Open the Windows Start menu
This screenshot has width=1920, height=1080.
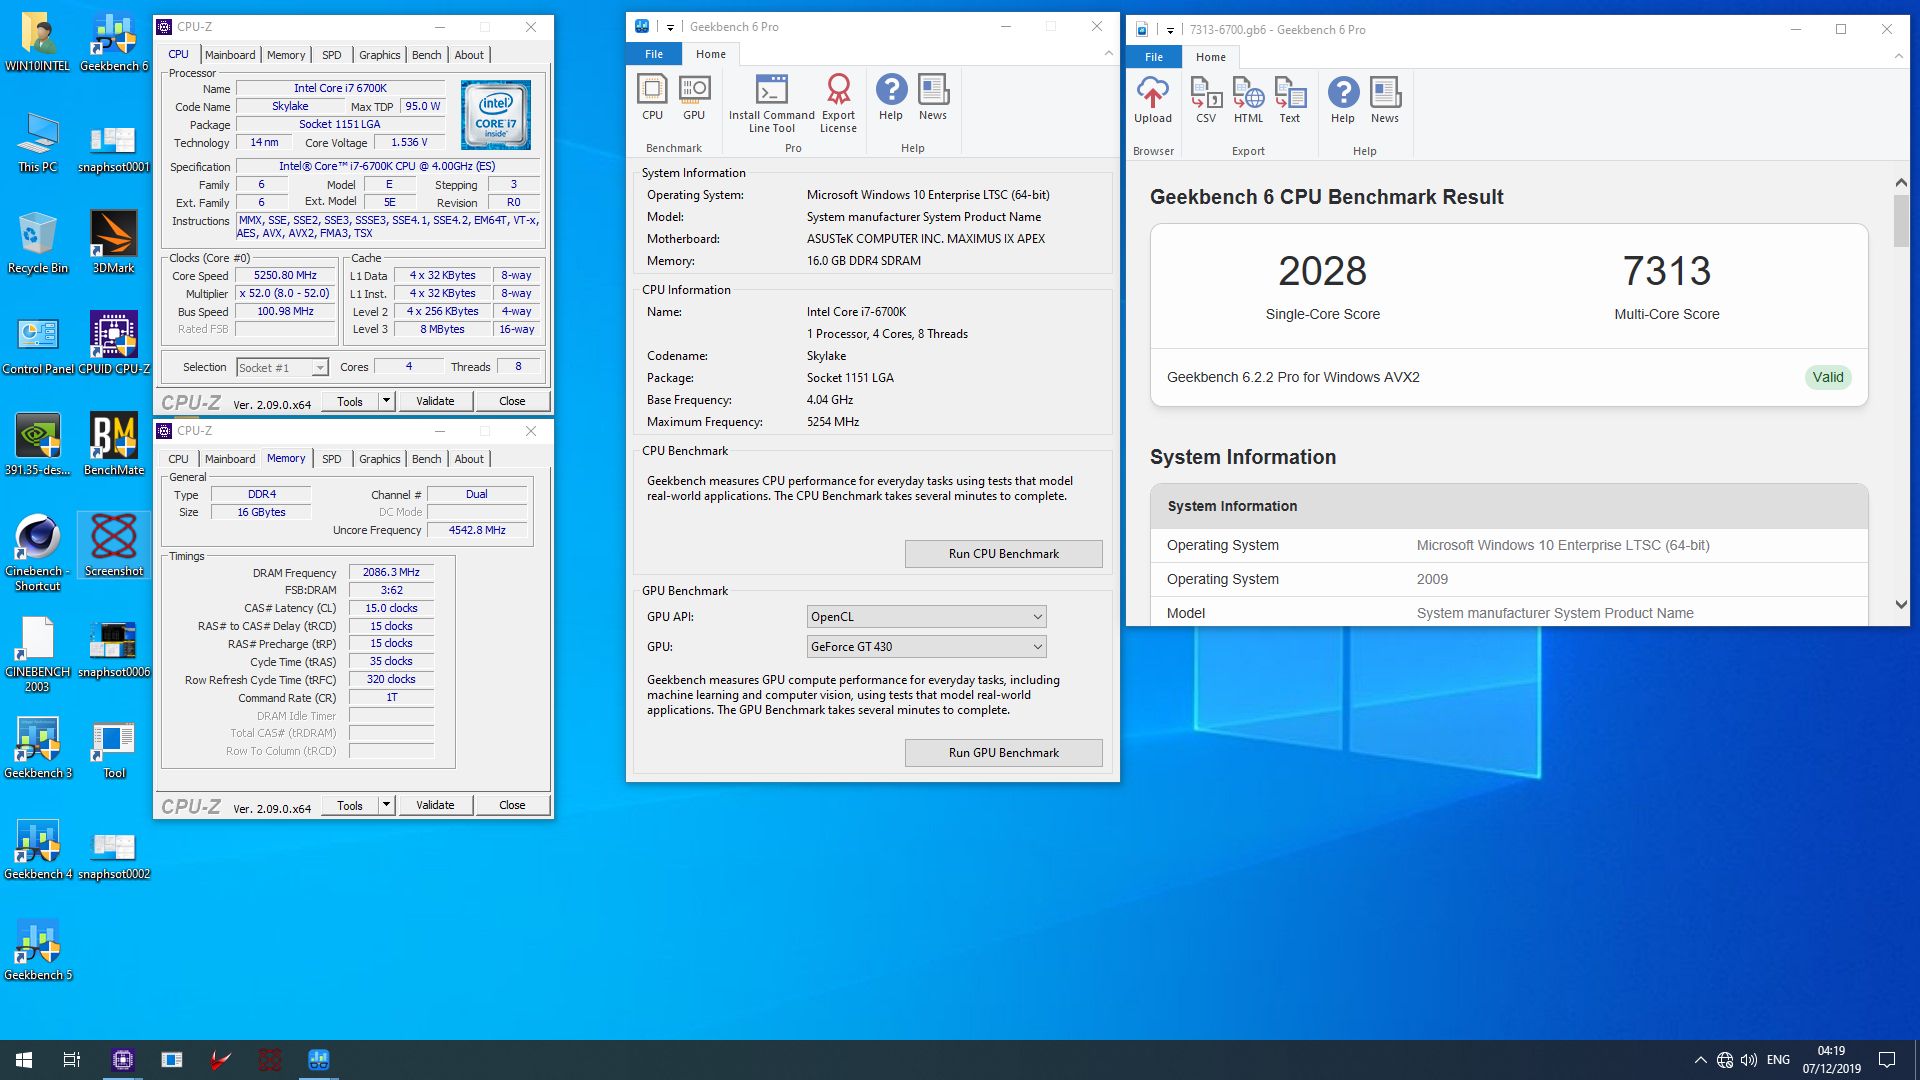coord(24,1060)
